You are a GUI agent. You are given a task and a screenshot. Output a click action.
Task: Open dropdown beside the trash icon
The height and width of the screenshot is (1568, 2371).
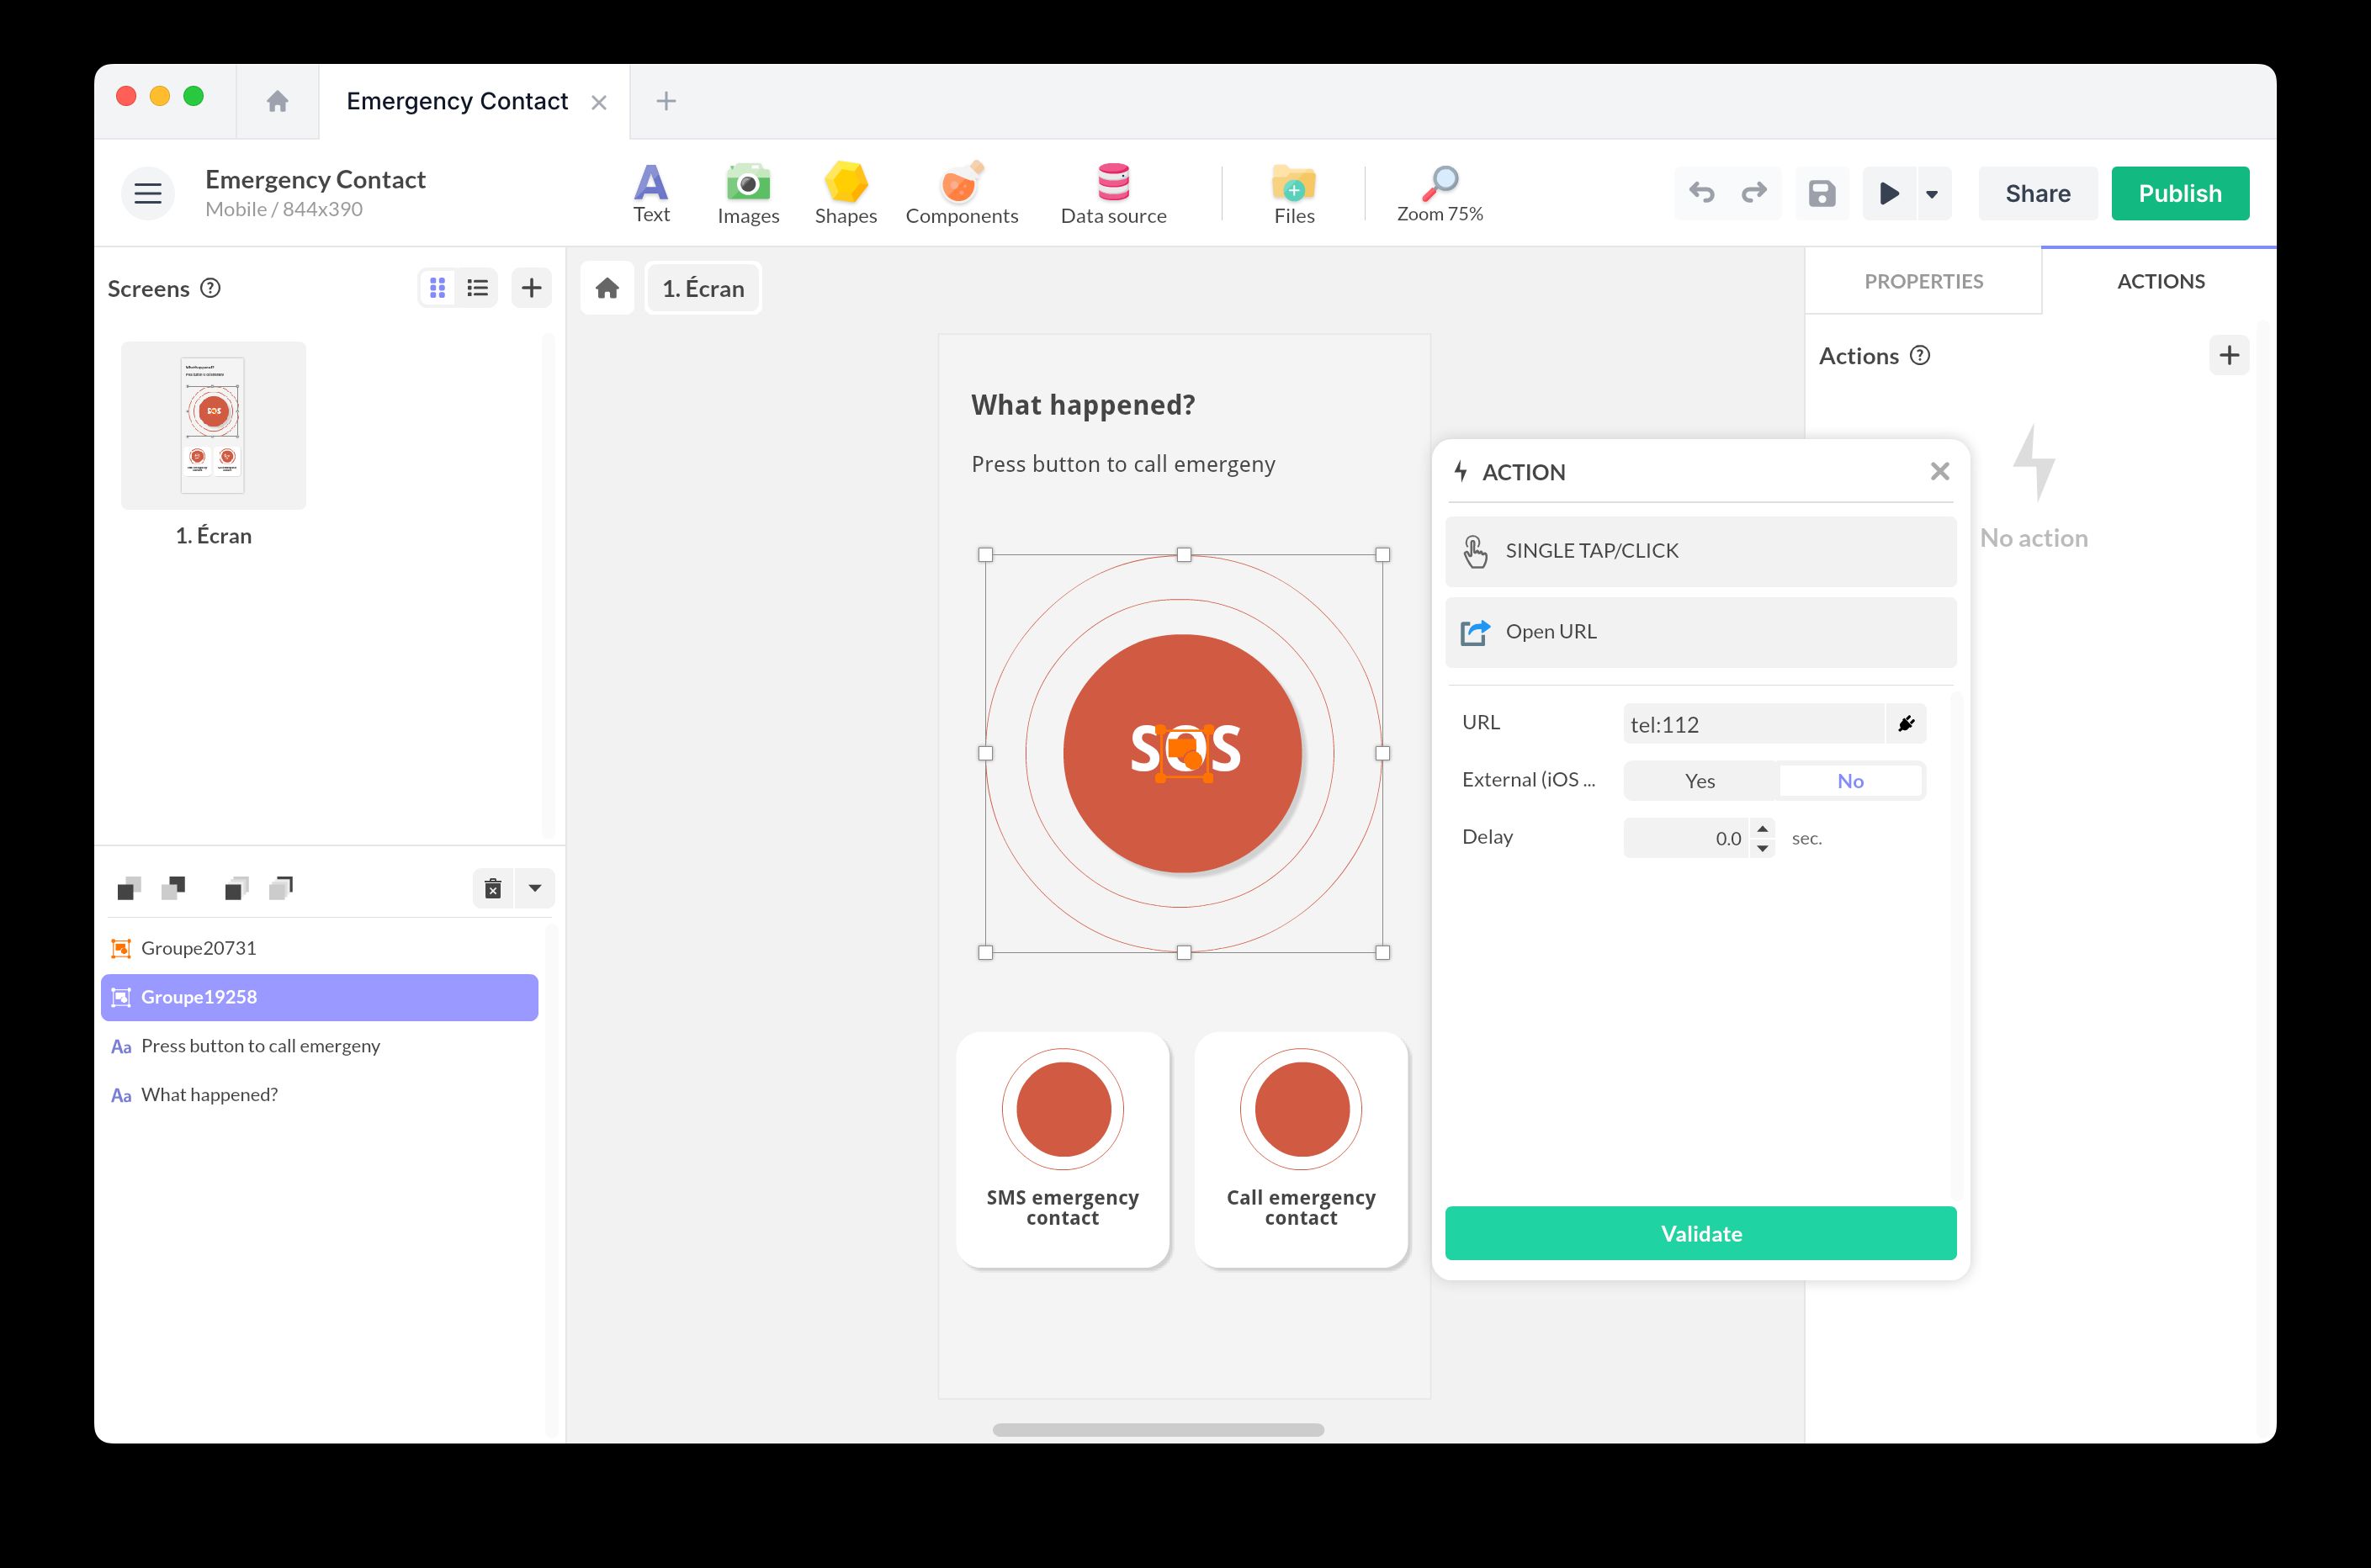(x=535, y=888)
